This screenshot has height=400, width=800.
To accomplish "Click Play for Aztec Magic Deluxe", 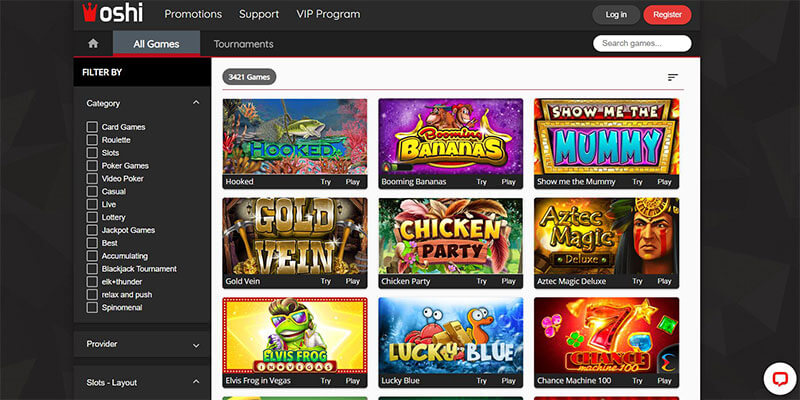I will 664,281.
